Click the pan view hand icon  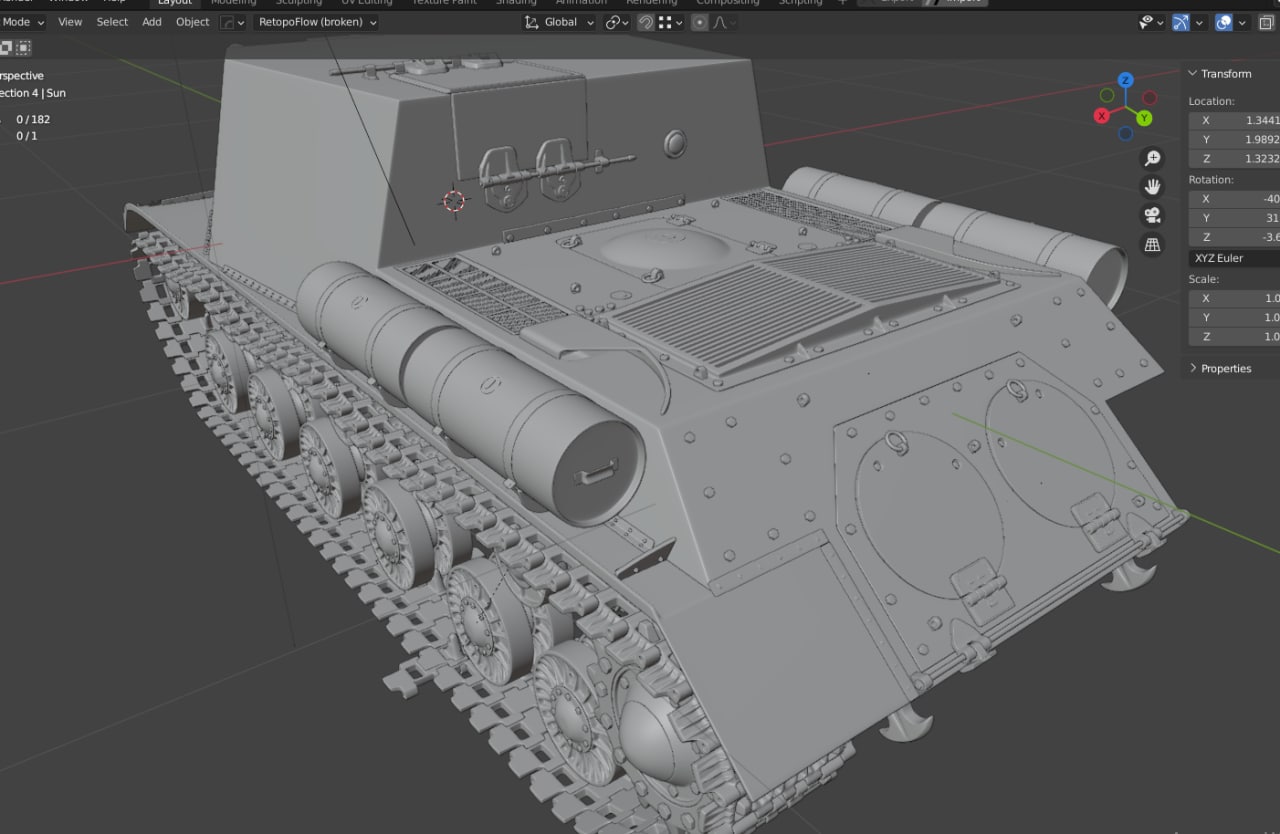1152,187
